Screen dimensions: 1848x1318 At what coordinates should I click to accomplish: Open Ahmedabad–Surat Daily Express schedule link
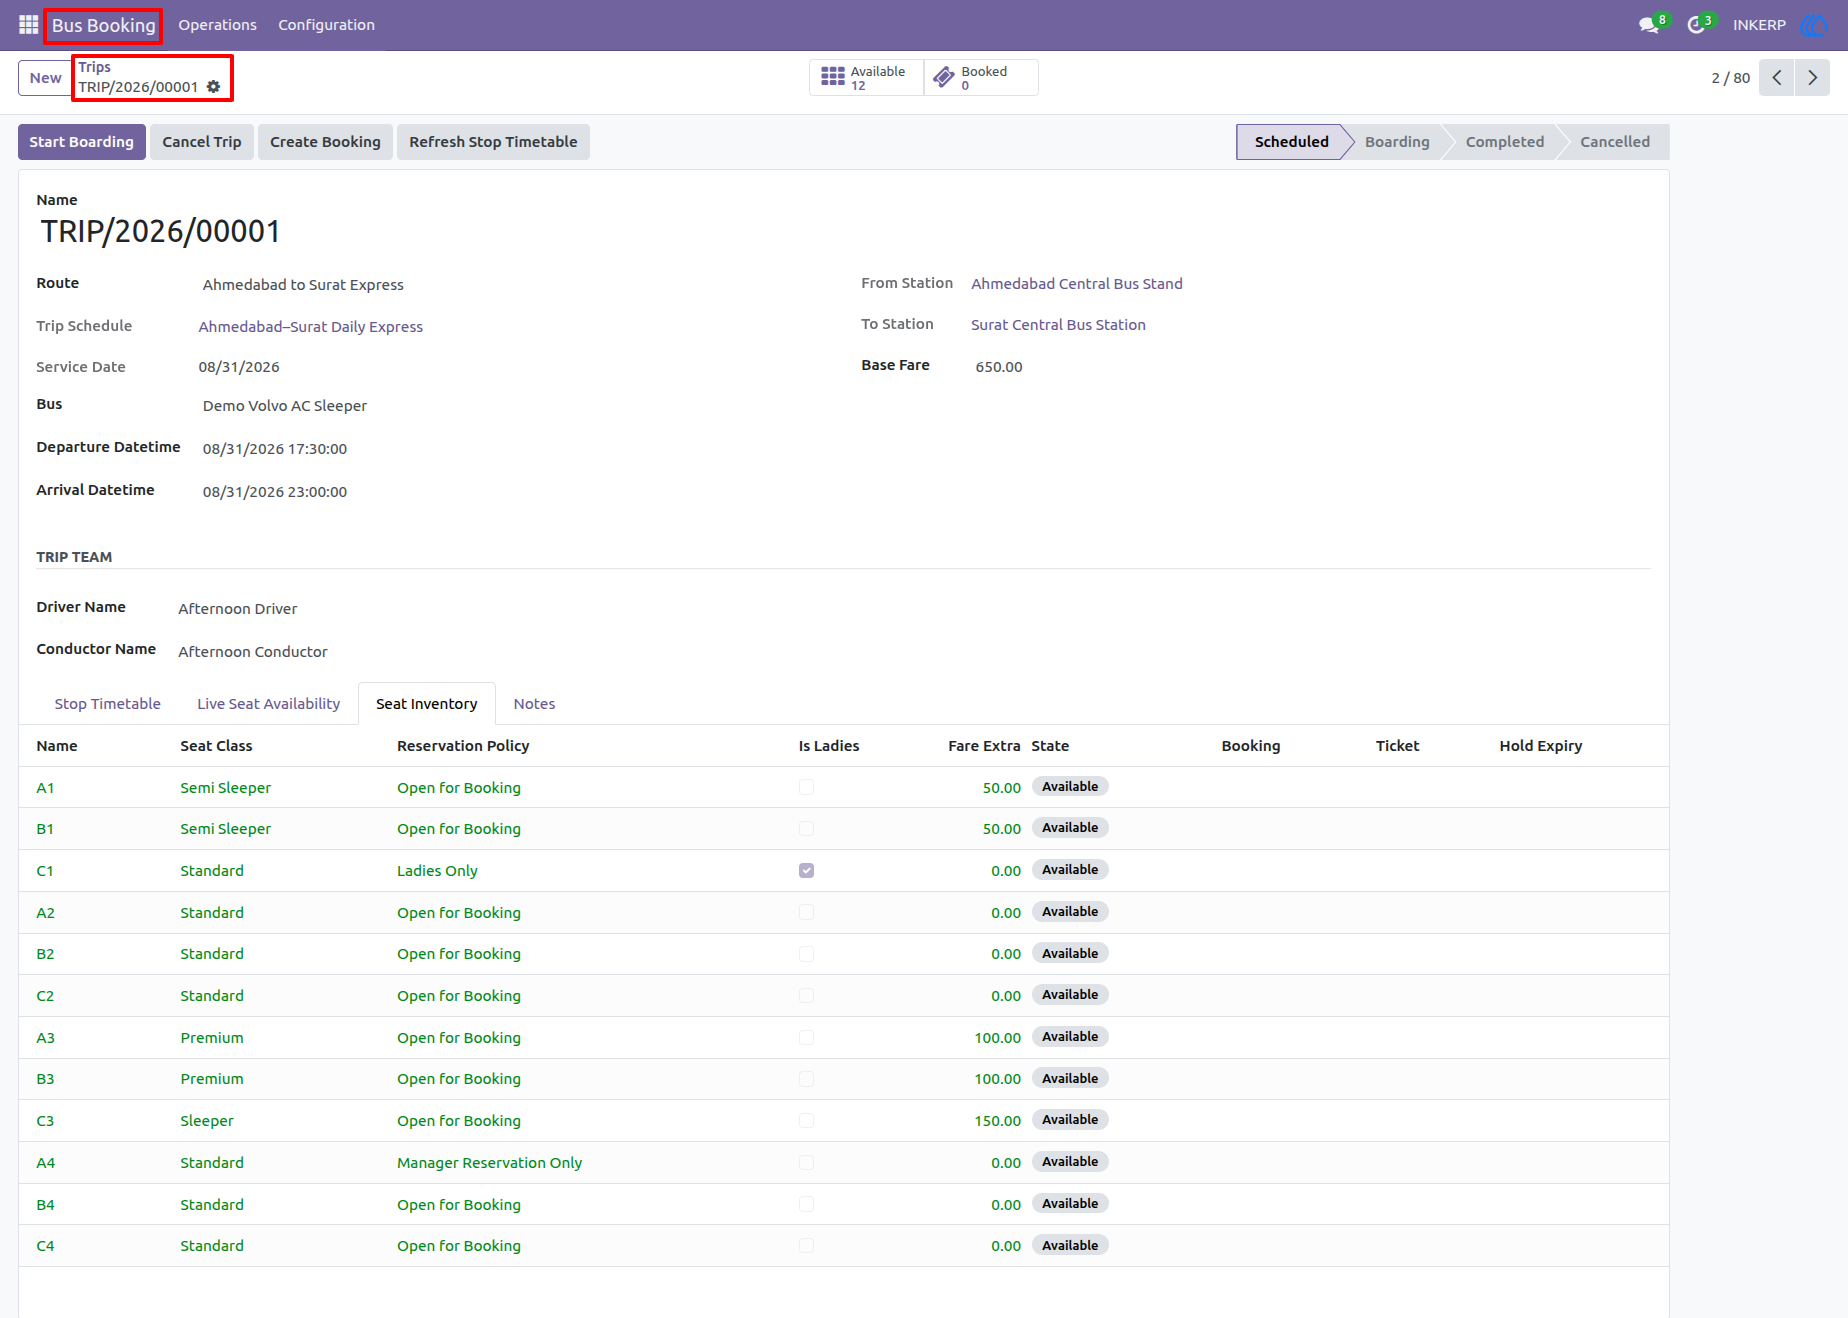[310, 327]
